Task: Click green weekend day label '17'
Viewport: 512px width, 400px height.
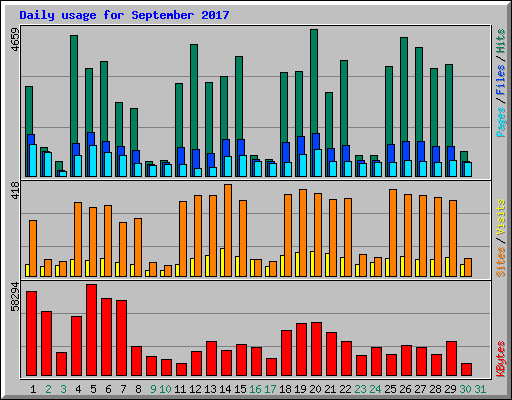Action: (x=270, y=389)
